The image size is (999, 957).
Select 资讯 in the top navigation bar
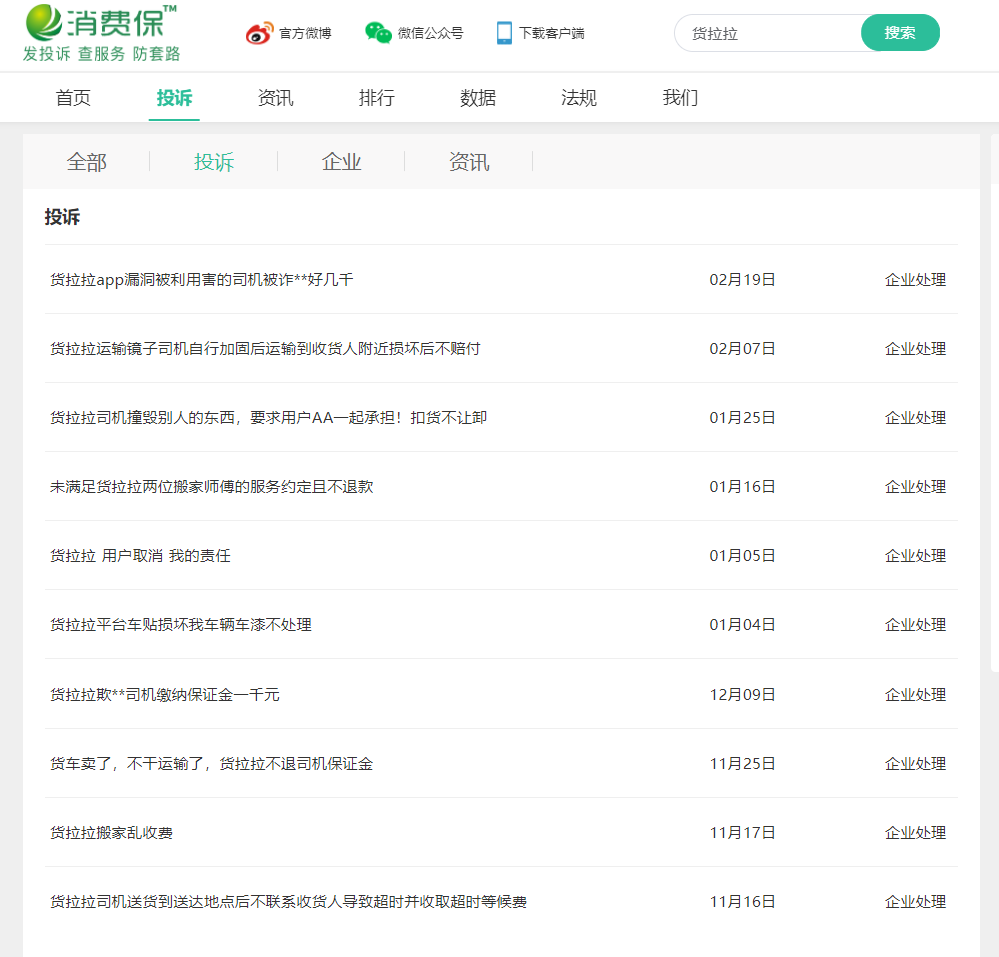click(x=275, y=97)
